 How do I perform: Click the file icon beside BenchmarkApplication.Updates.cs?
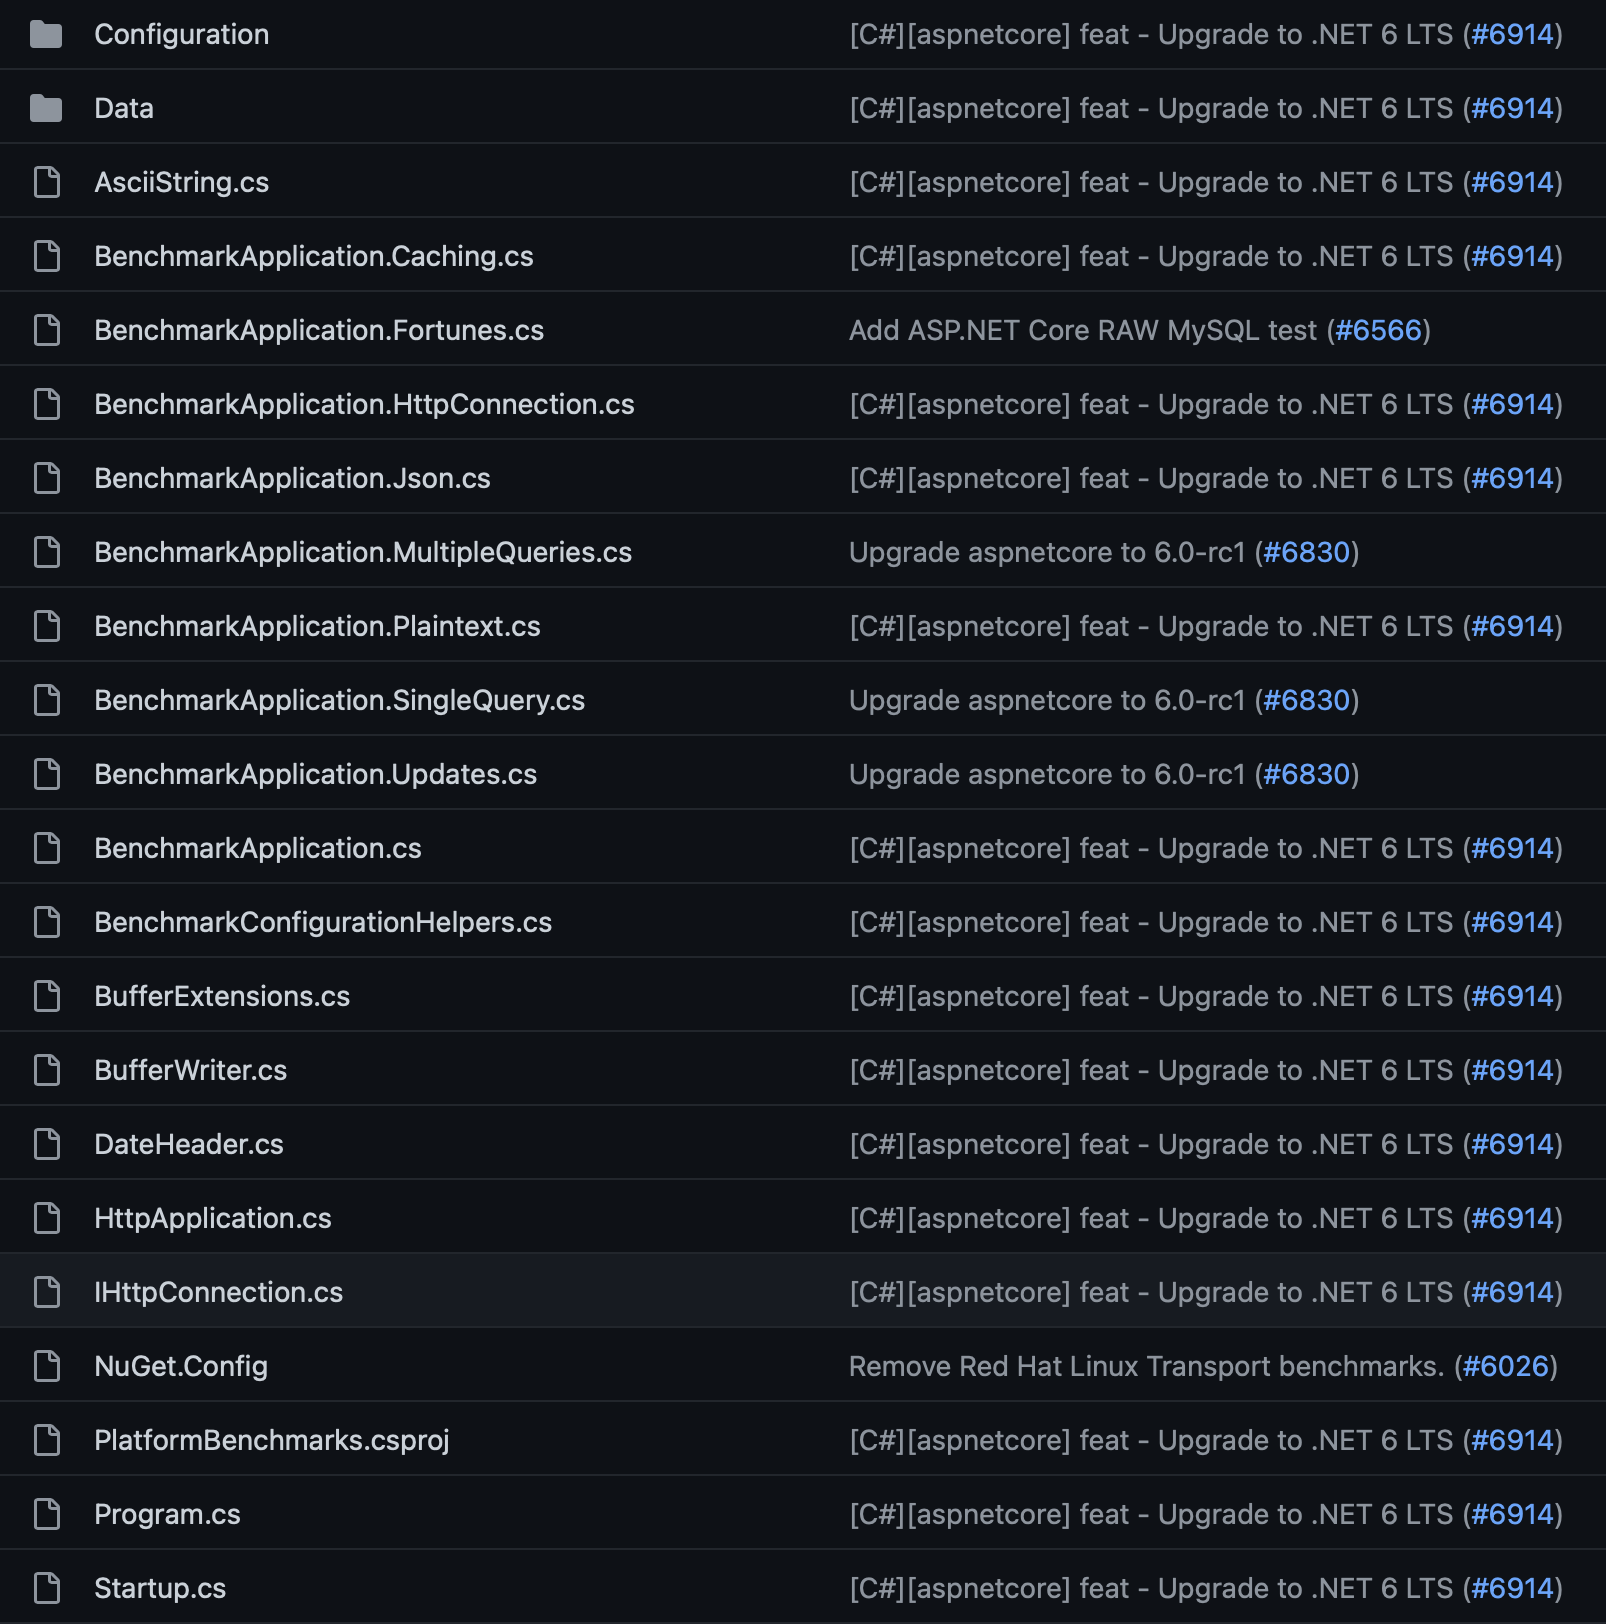click(x=47, y=775)
